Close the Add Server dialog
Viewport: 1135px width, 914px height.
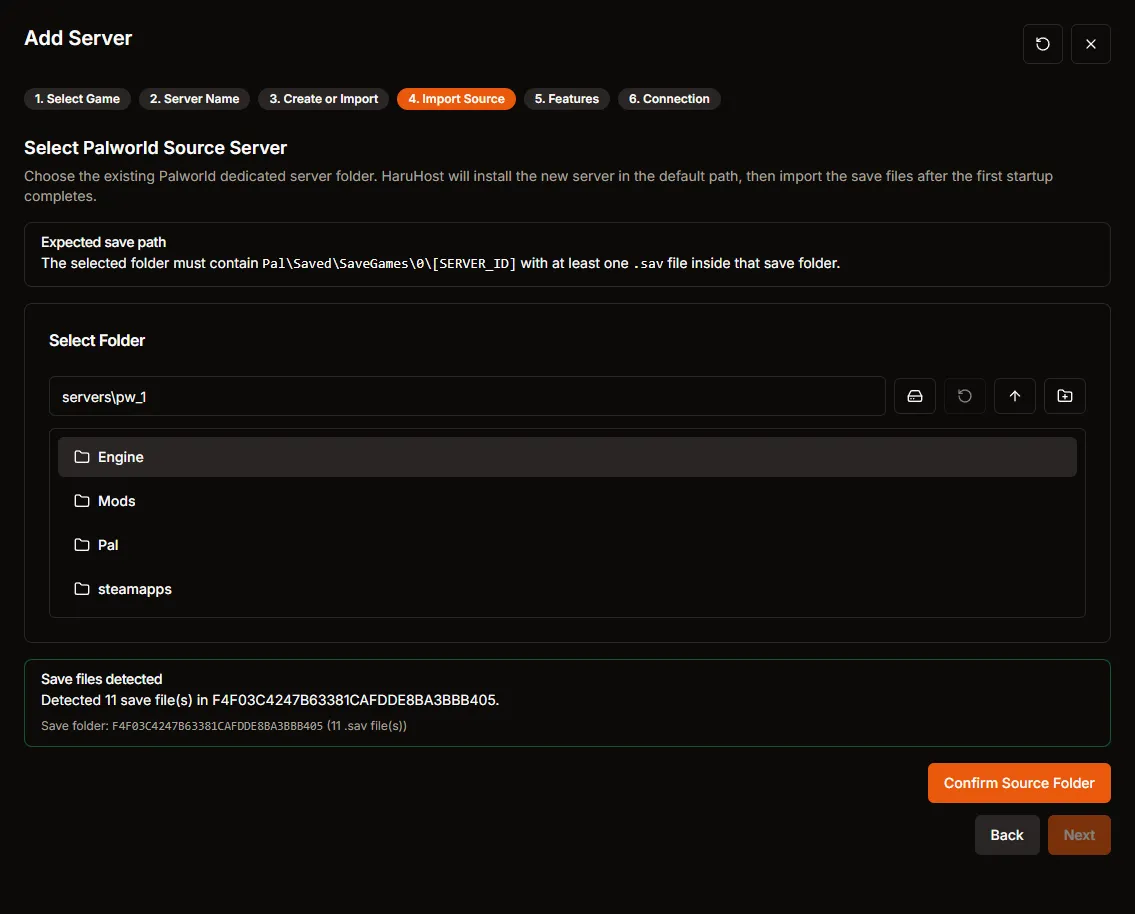click(x=1090, y=44)
